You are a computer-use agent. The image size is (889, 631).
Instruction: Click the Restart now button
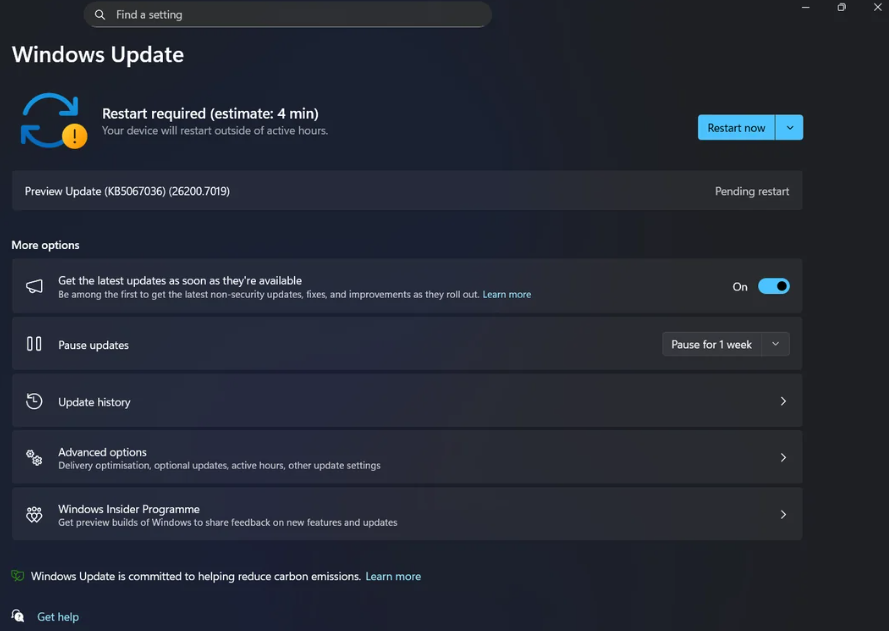(736, 128)
